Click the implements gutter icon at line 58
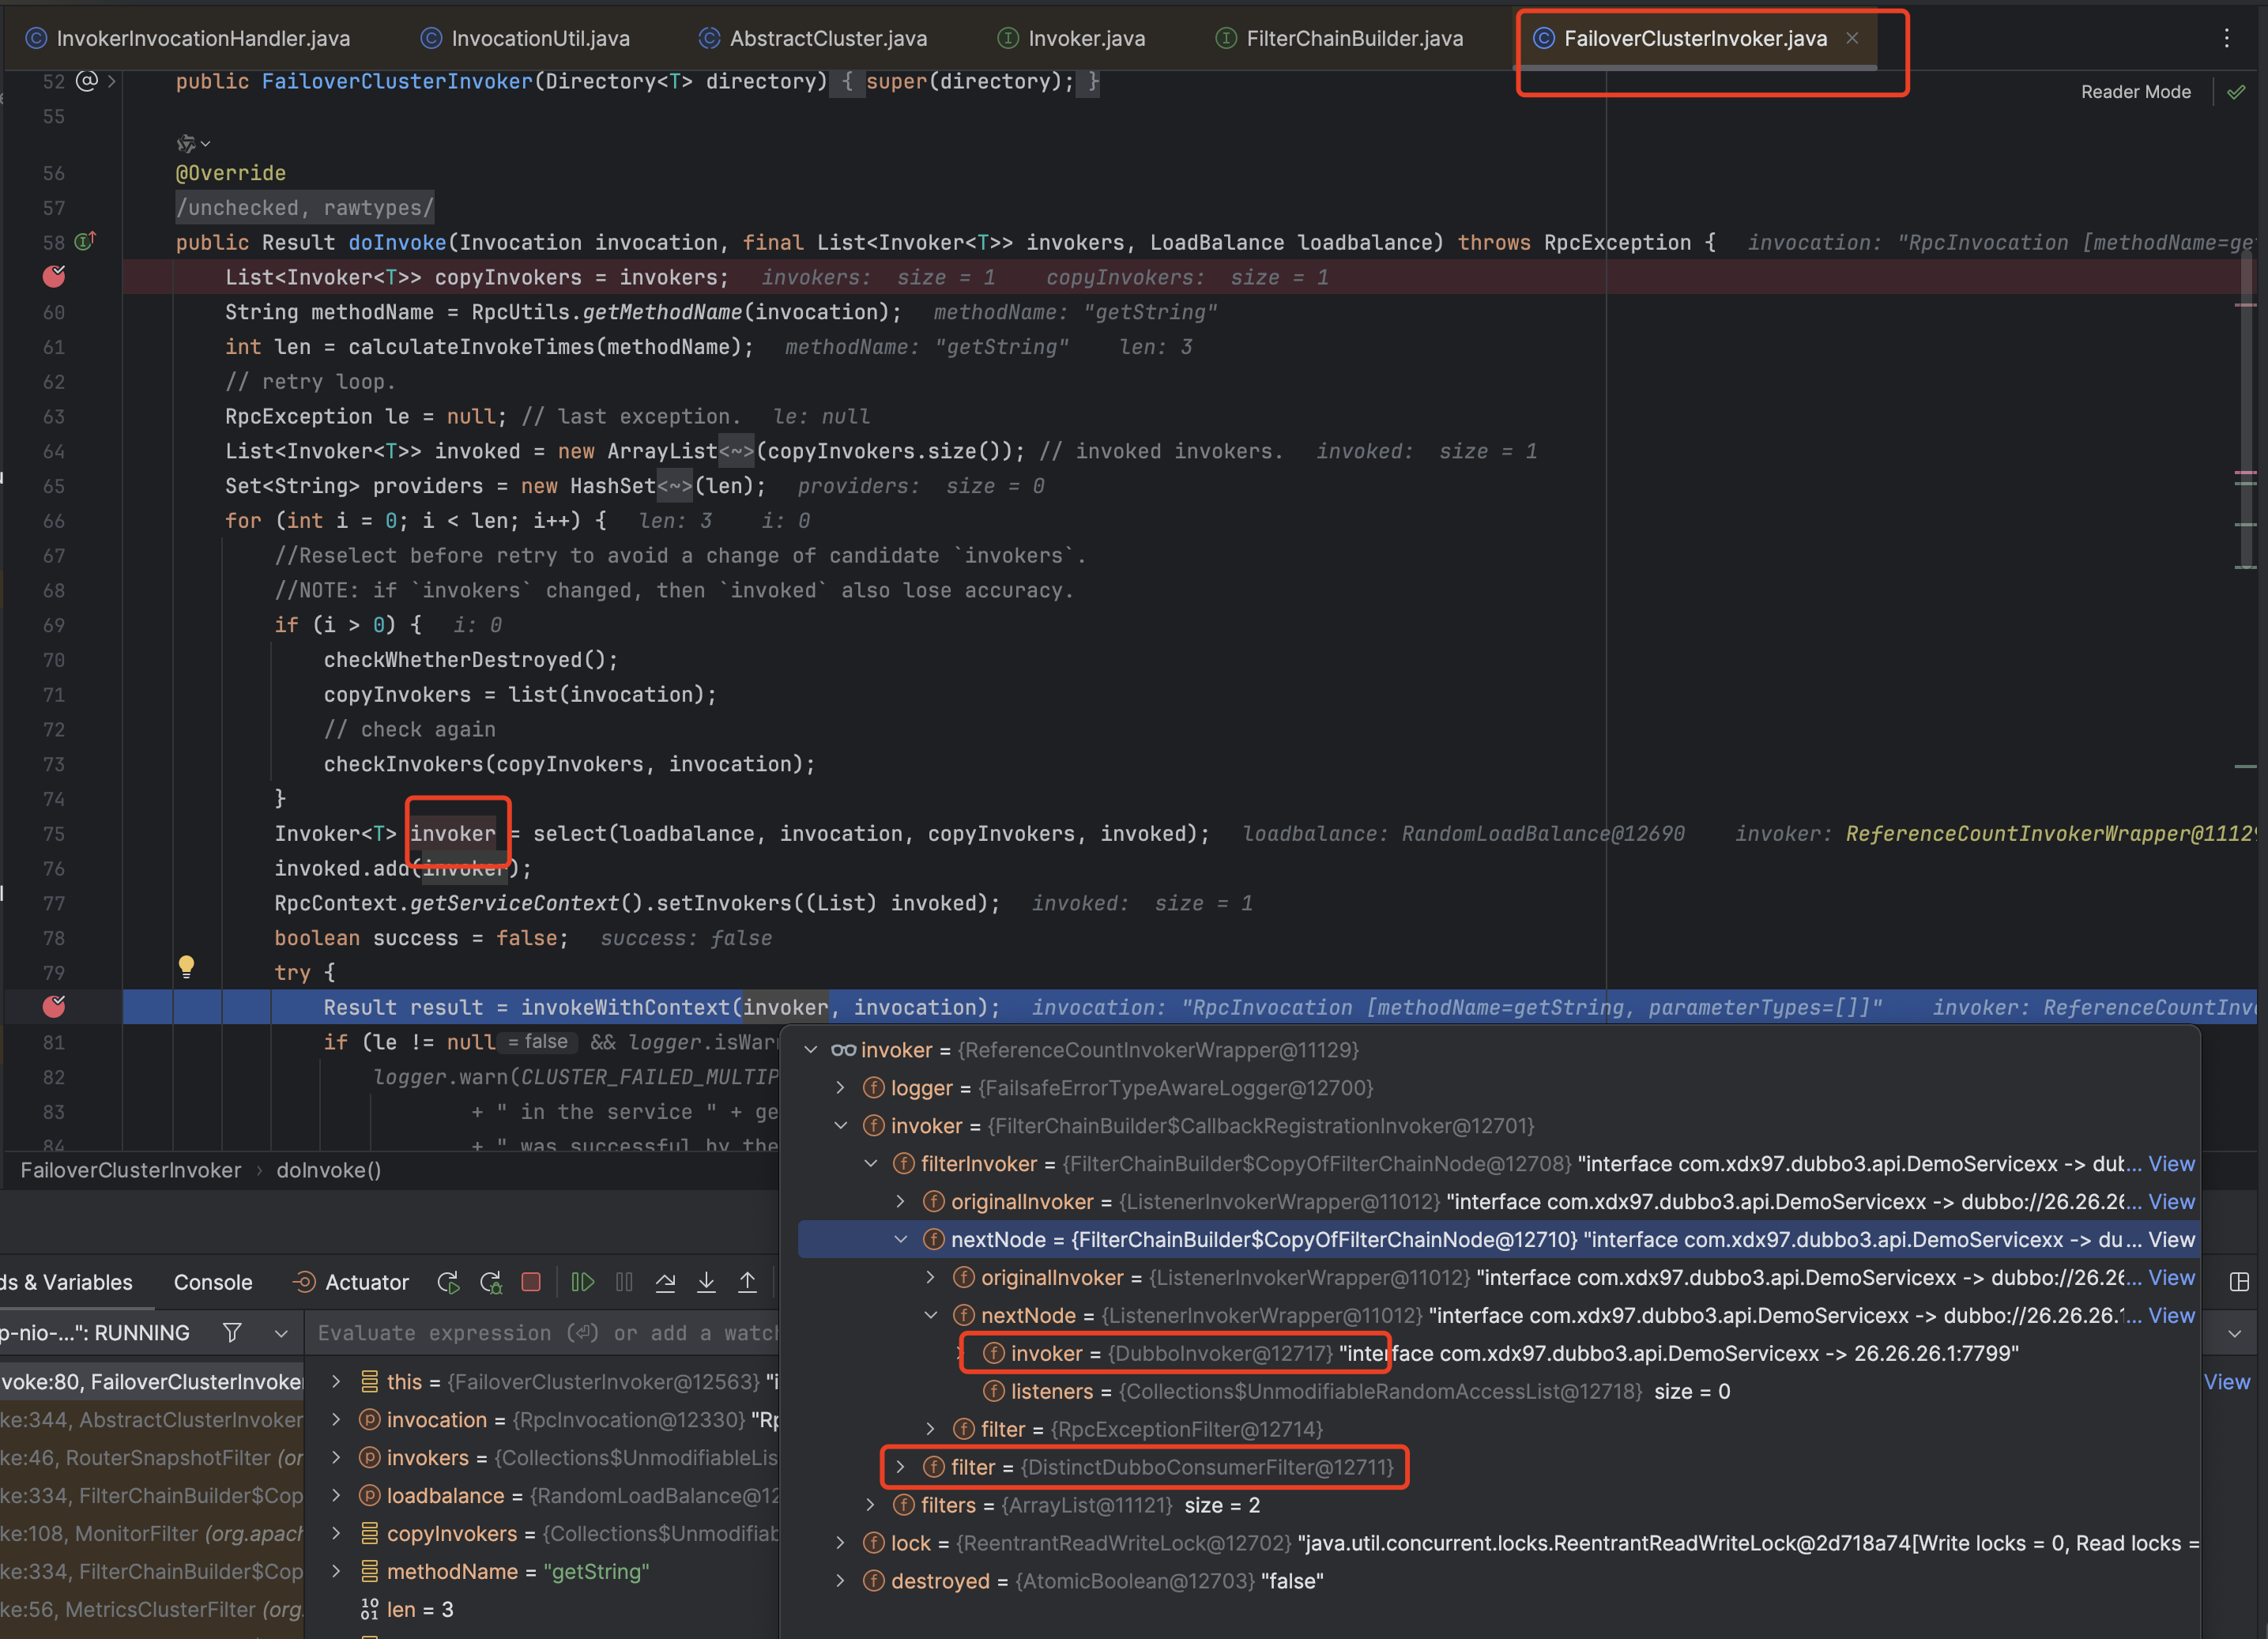2268x1639 pixels. [87, 241]
